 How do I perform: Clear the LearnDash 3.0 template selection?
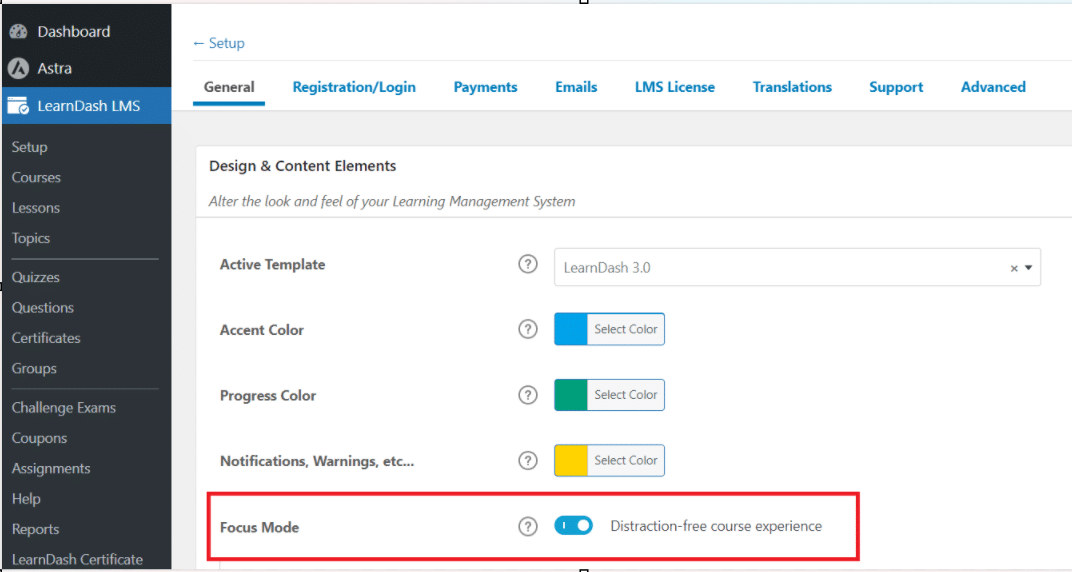(1014, 269)
